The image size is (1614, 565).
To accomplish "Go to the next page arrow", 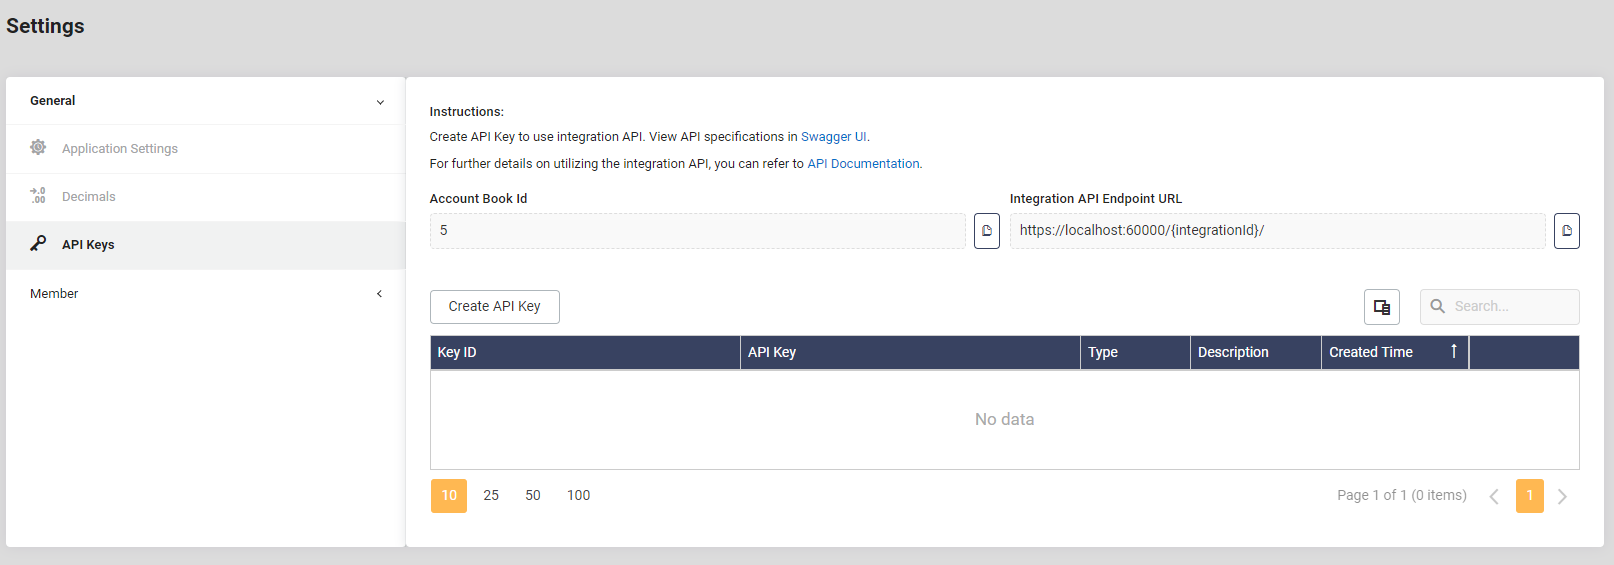I will [x=1562, y=496].
